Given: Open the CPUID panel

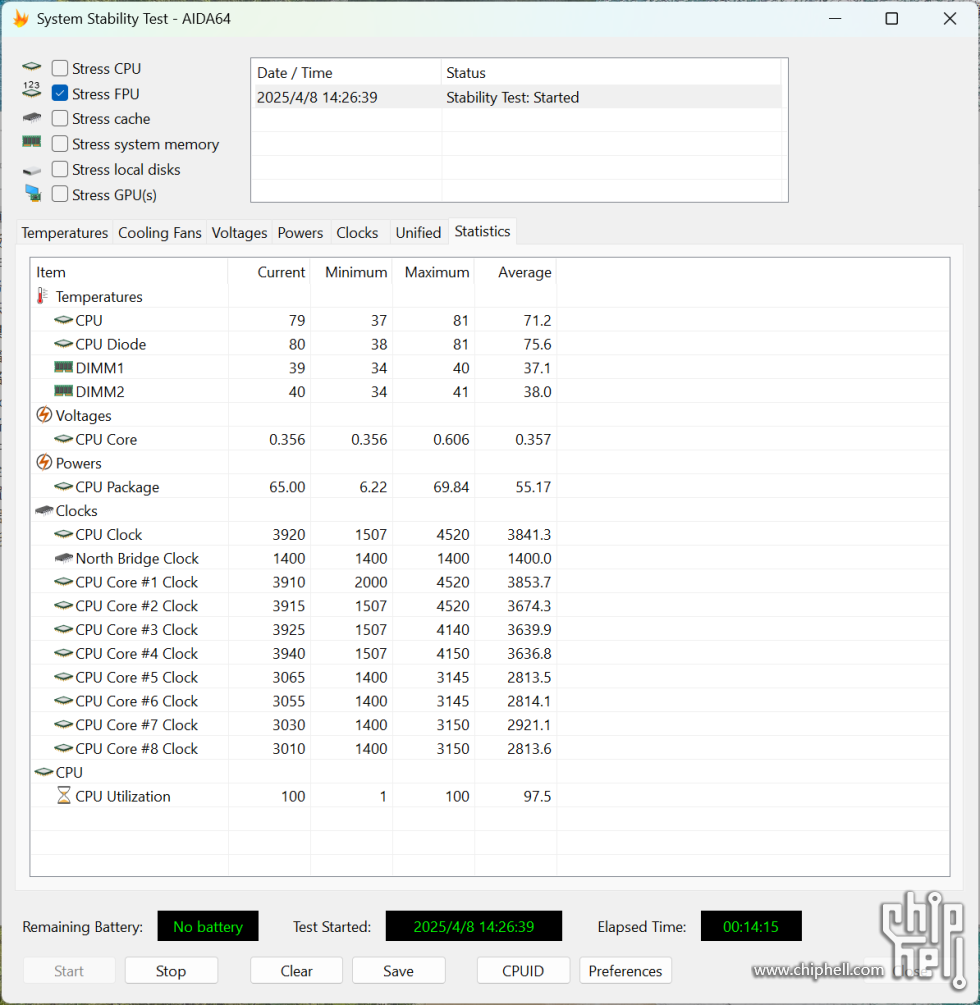Looking at the screenshot, I should click(x=523, y=971).
